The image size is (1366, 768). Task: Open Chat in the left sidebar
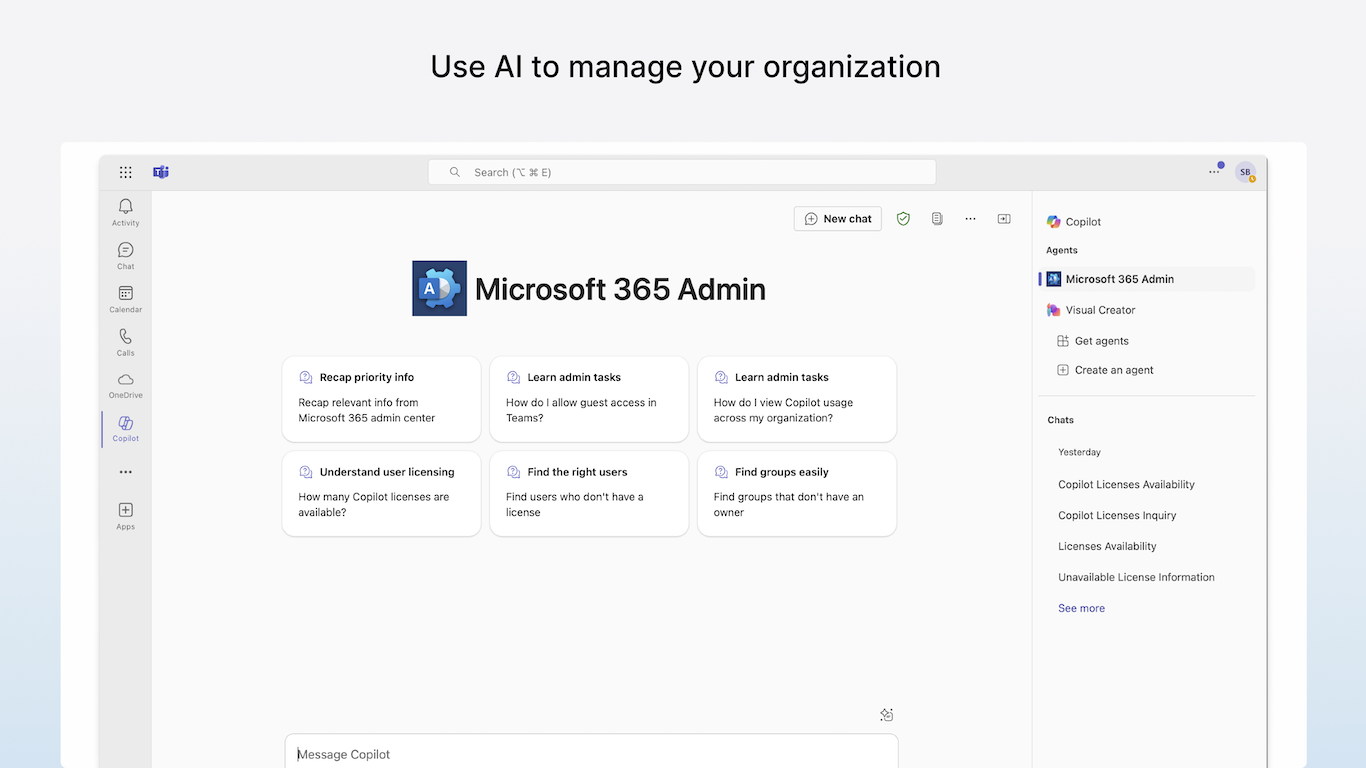pyautogui.click(x=125, y=255)
